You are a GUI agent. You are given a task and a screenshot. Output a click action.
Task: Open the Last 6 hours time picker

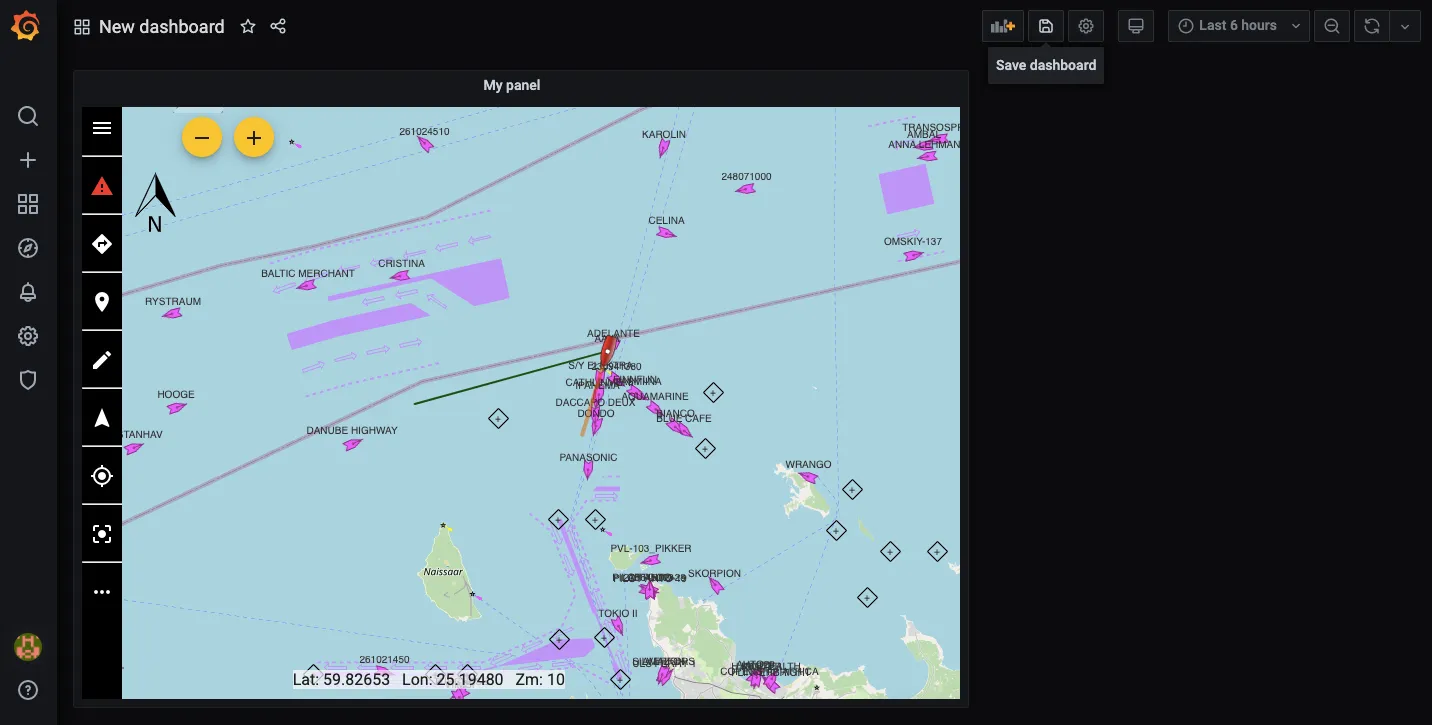click(1238, 26)
